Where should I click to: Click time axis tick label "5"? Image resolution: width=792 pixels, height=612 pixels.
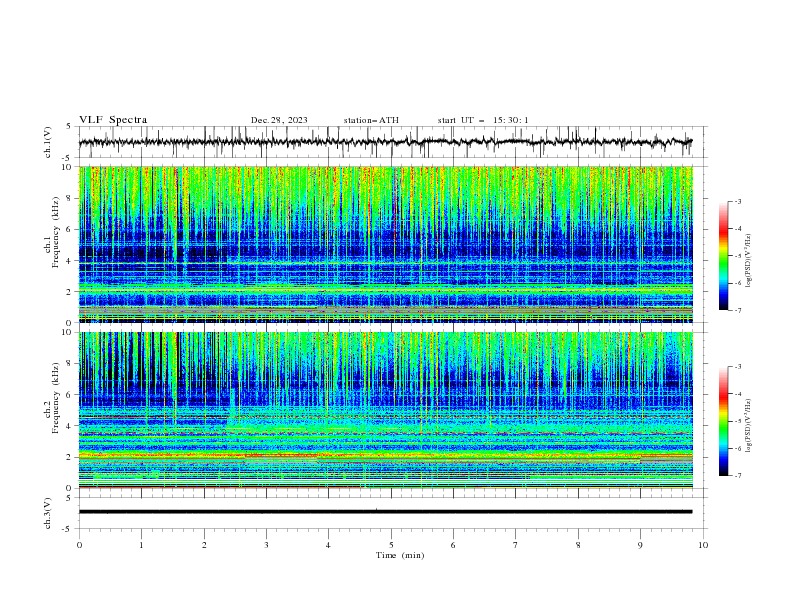pyautogui.click(x=391, y=545)
